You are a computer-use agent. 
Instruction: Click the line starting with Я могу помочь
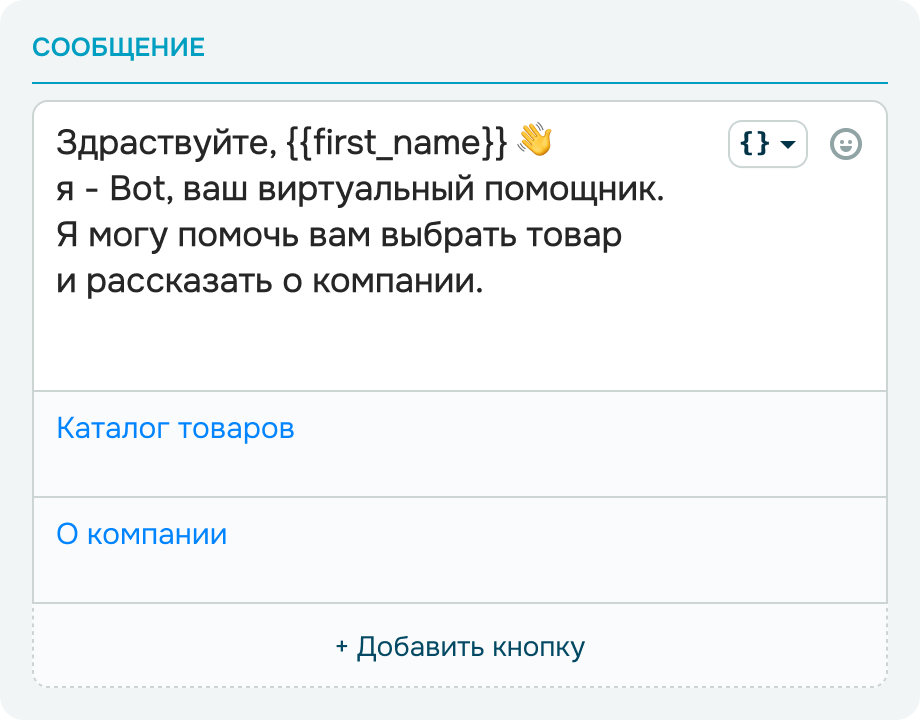(x=339, y=236)
